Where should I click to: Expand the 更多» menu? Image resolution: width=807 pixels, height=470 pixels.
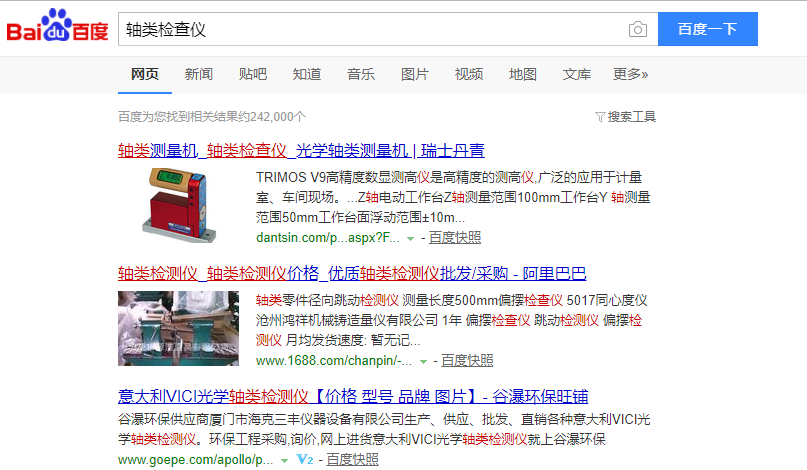[630, 75]
